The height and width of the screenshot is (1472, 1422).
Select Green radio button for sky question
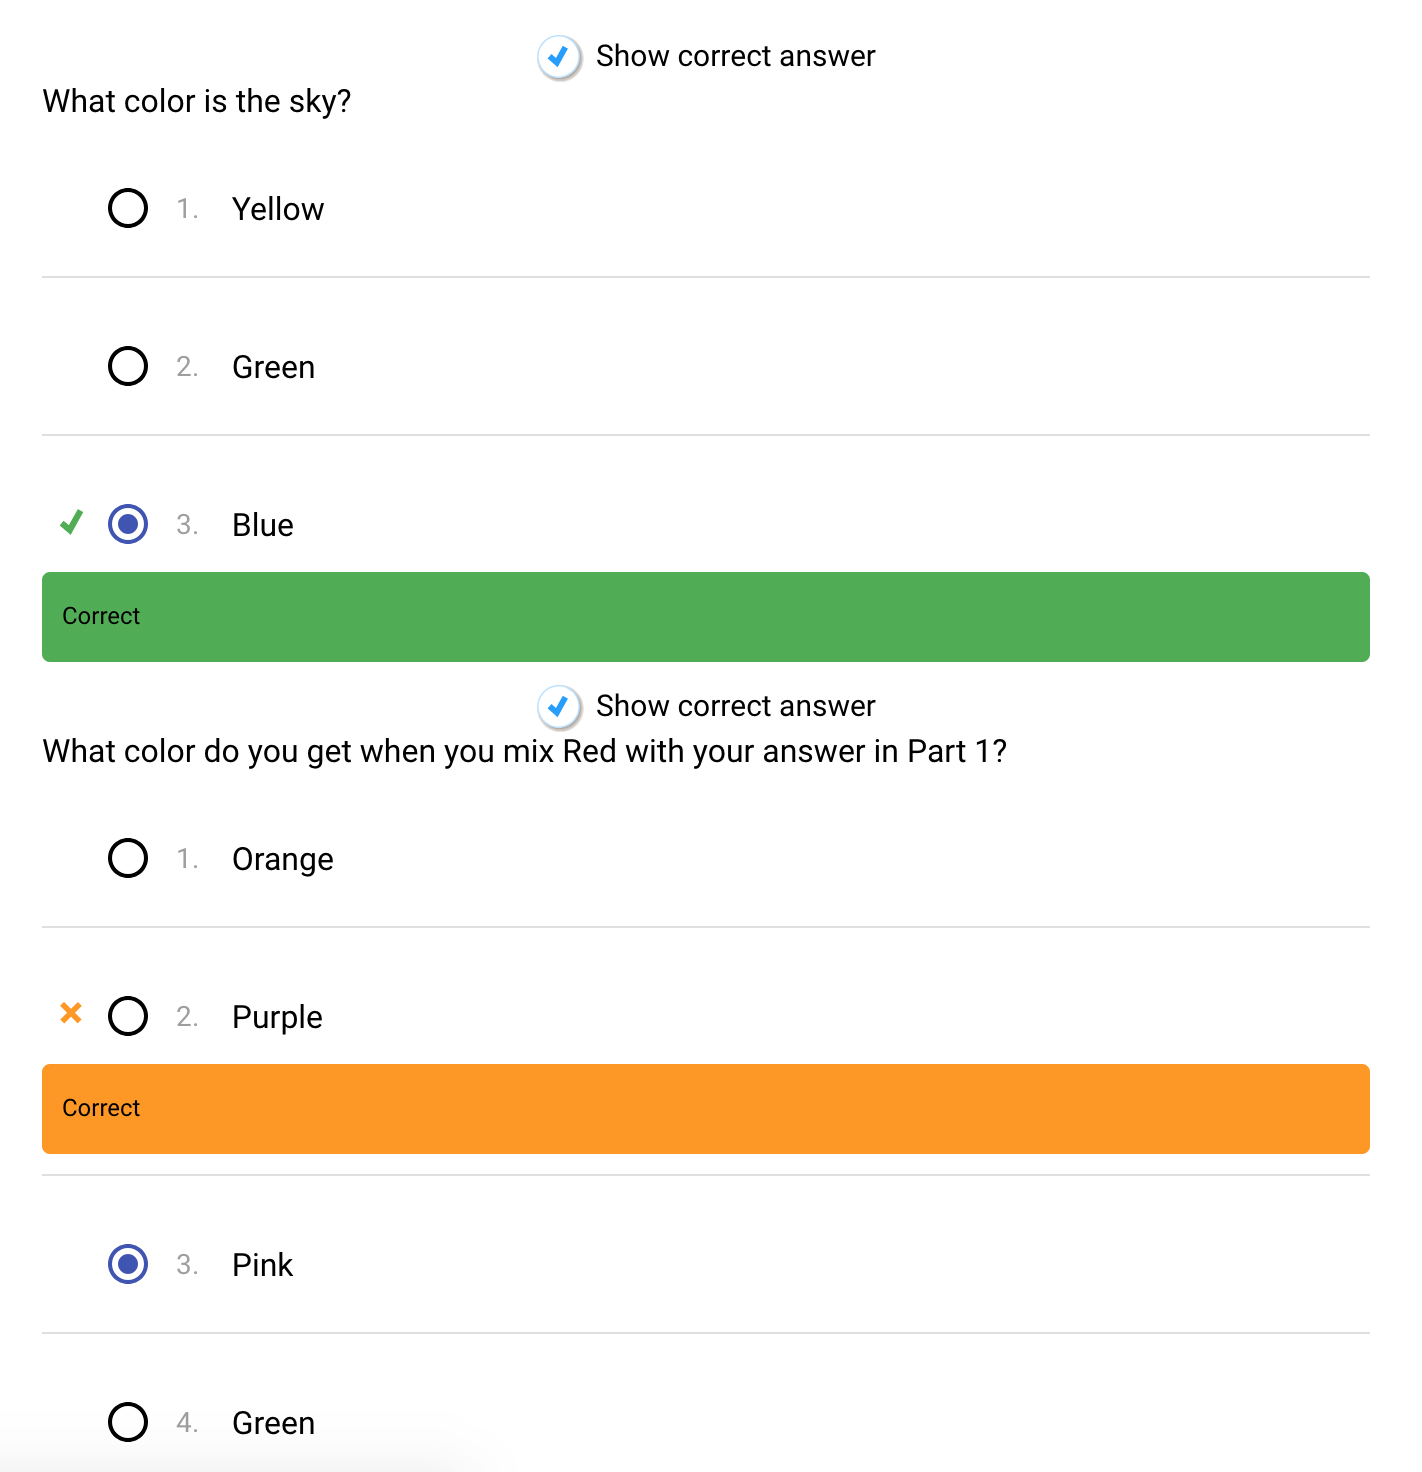pos(128,366)
